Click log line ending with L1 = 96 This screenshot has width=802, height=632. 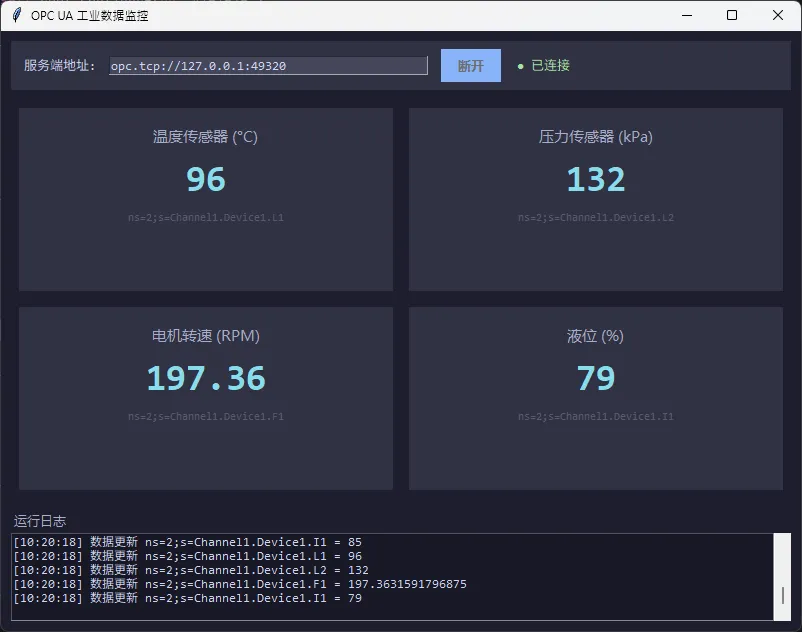coord(188,556)
